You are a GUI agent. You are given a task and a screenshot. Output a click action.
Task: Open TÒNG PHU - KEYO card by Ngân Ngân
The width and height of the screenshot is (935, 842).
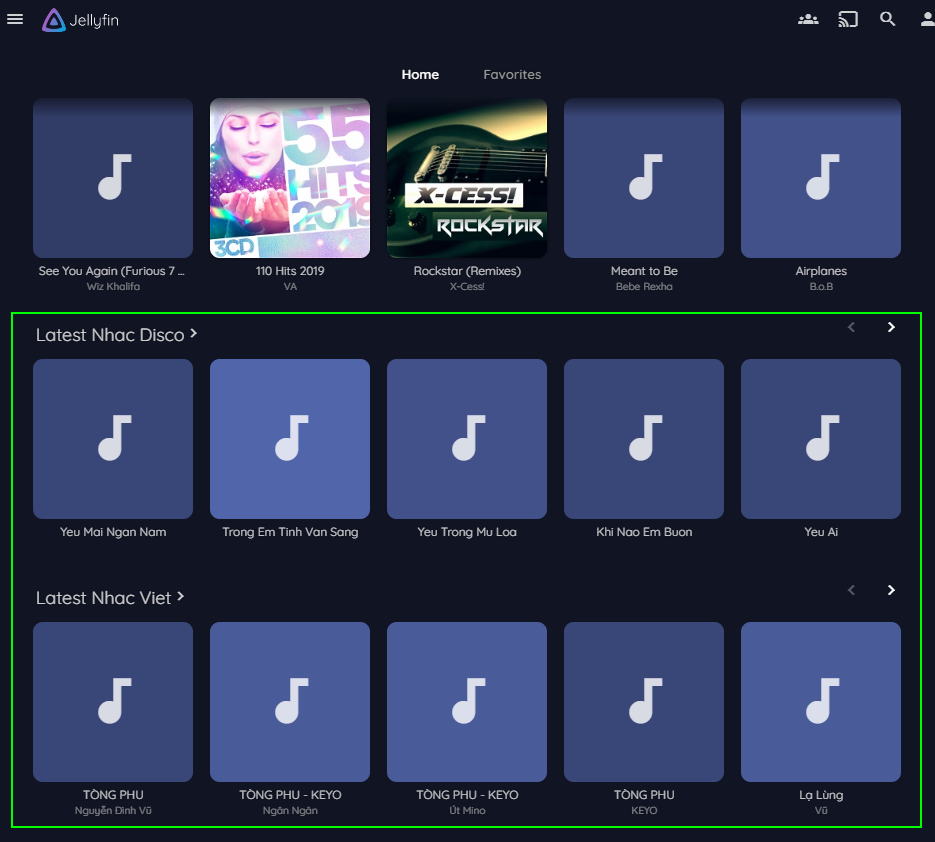point(290,702)
